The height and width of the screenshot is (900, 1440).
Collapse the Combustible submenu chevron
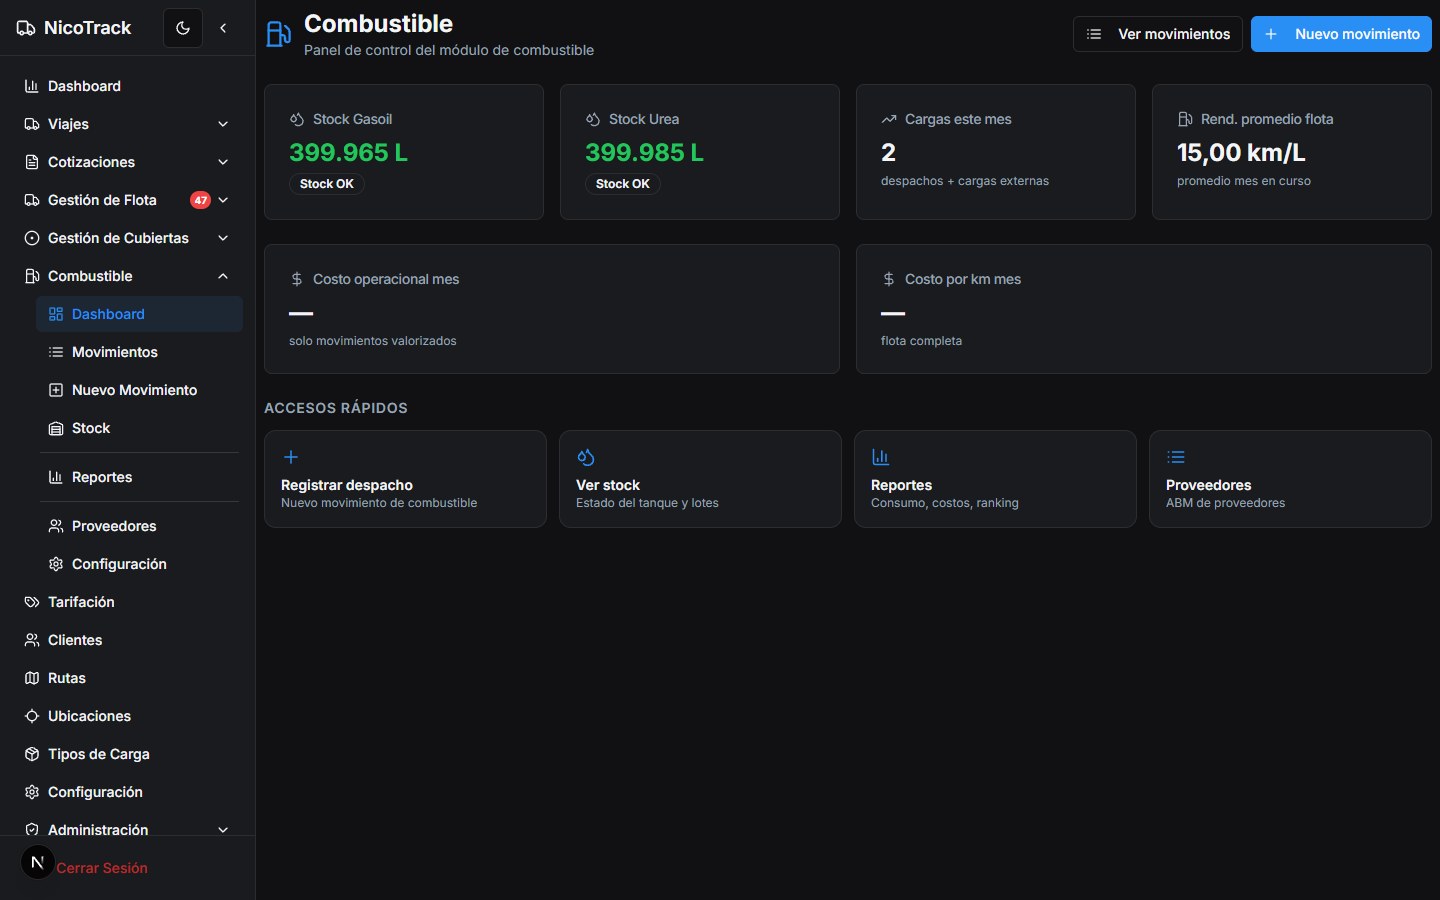point(223,276)
